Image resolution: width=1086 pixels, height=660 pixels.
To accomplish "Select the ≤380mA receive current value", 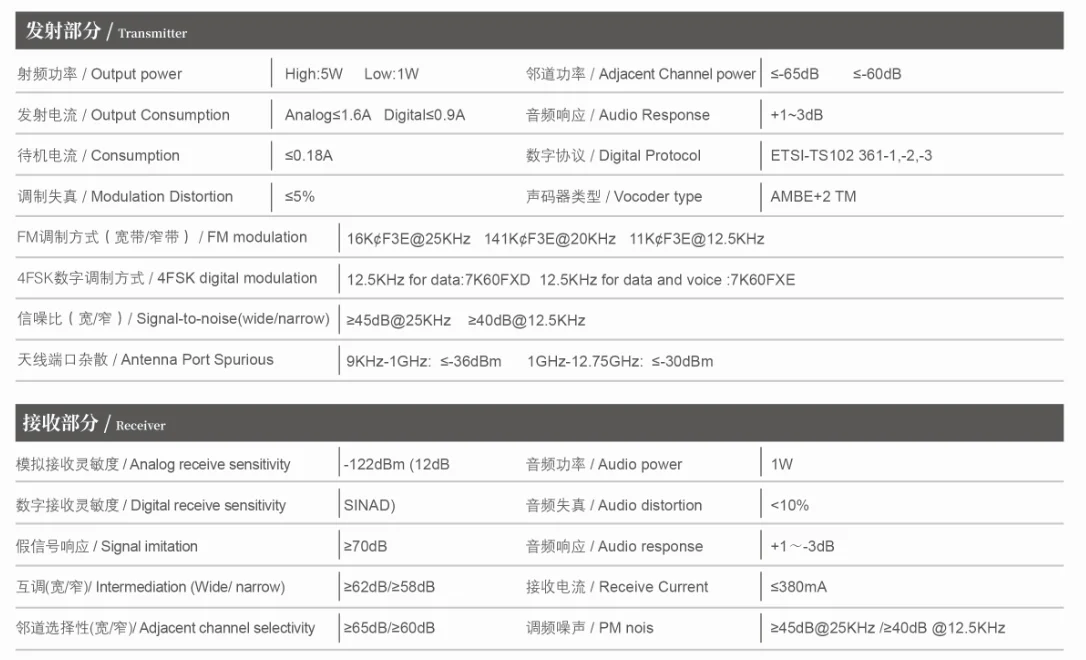I will (798, 587).
